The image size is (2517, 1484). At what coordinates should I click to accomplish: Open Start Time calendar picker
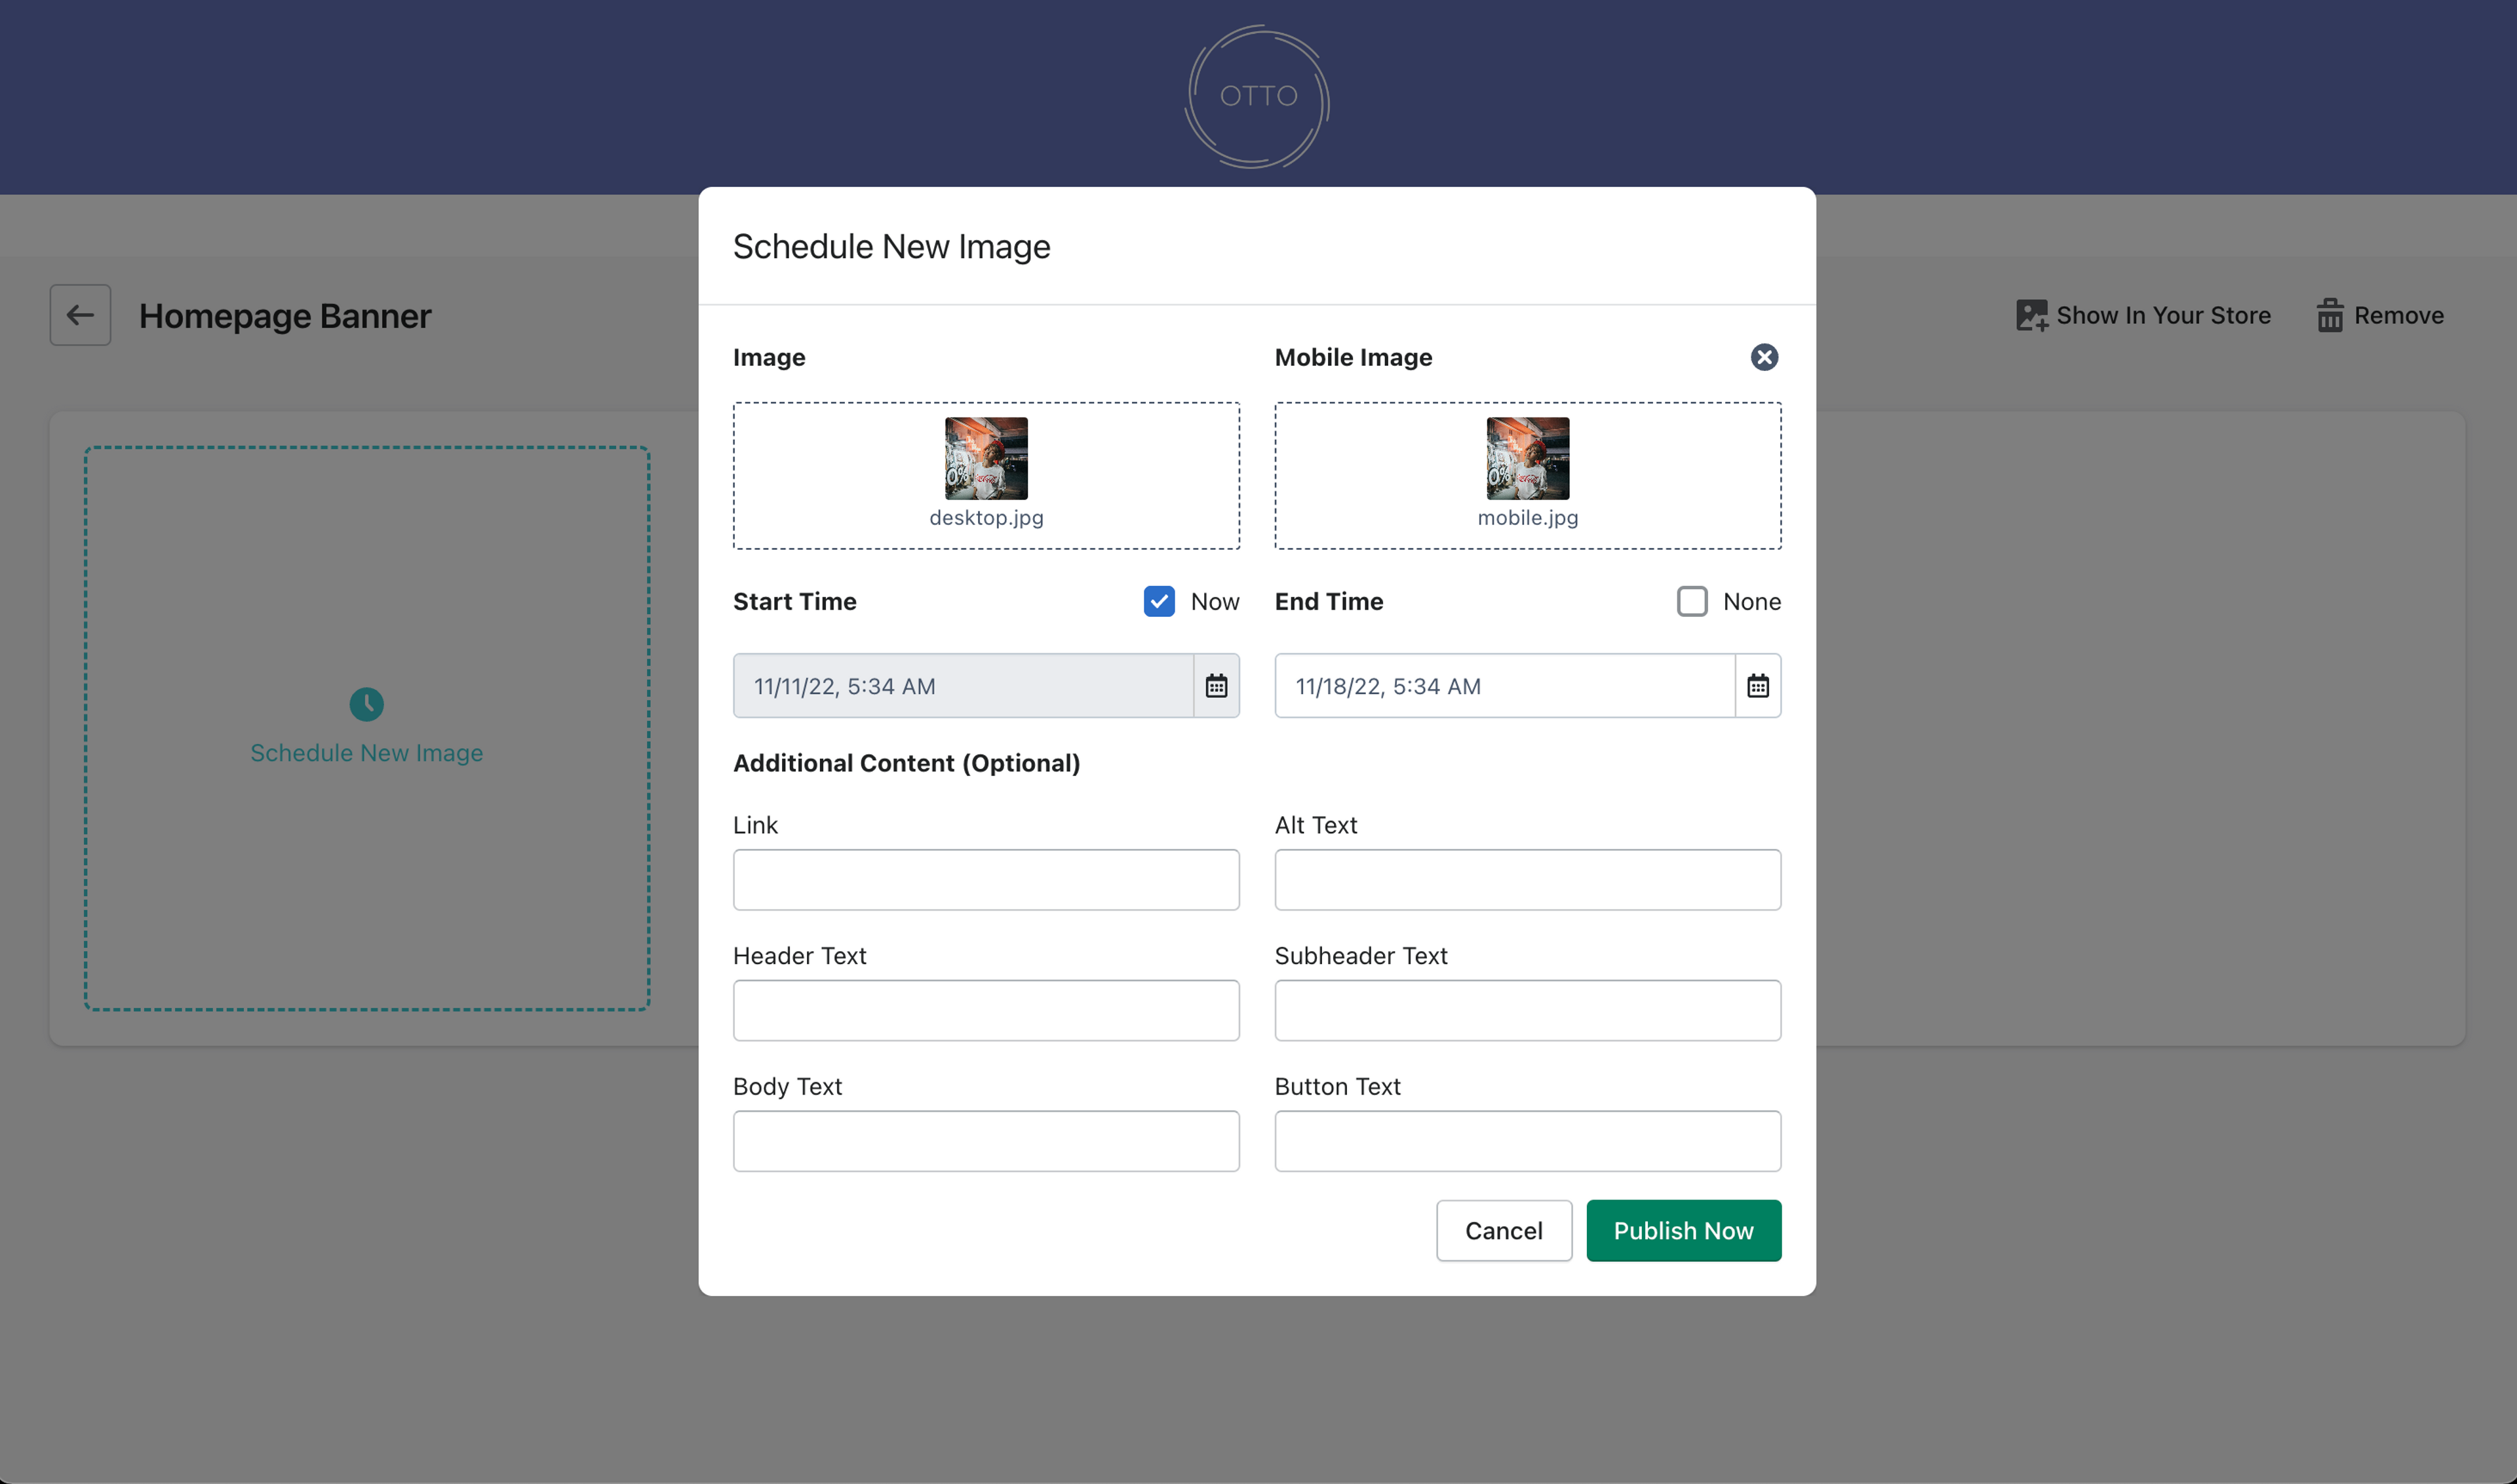tap(1216, 686)
